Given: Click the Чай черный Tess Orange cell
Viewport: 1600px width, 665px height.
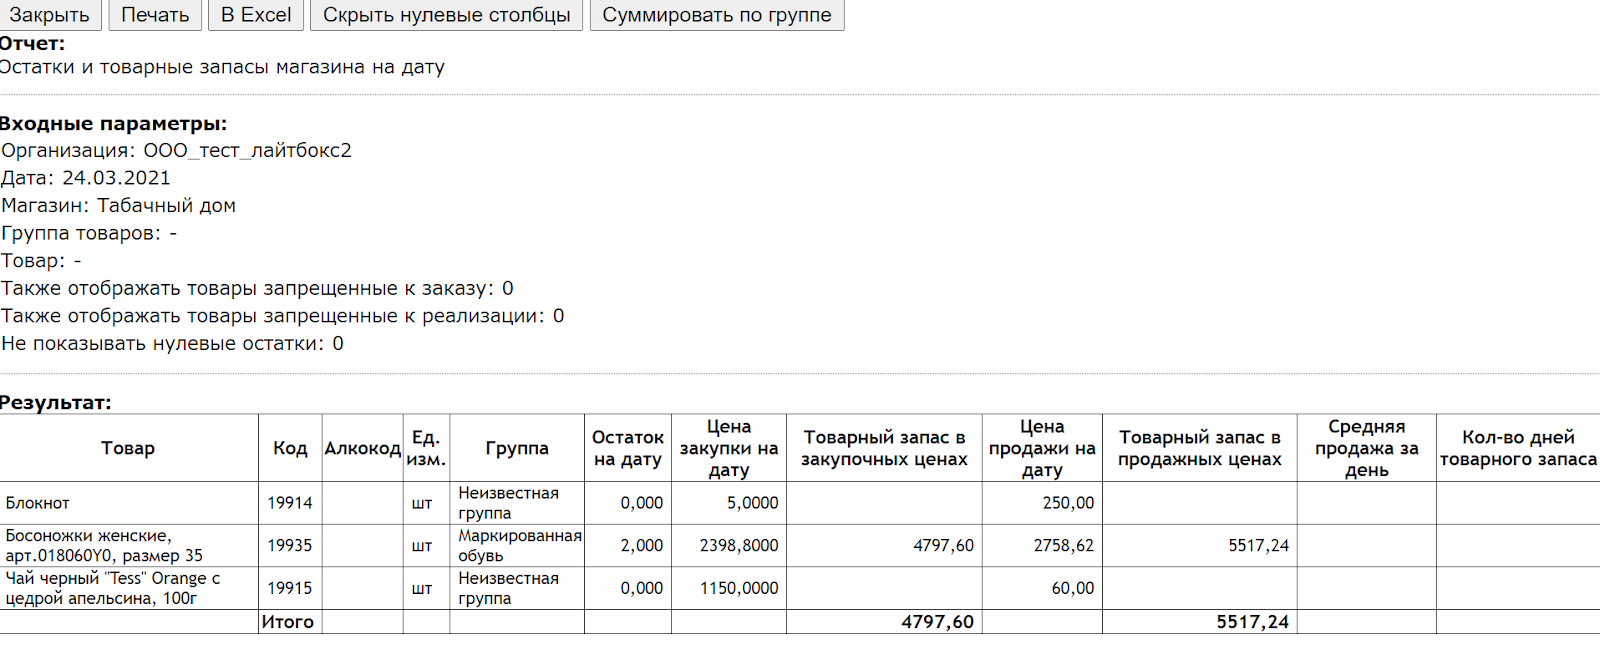Looking at the screenshot, I should pyautogui.click(x=112, y=588).
